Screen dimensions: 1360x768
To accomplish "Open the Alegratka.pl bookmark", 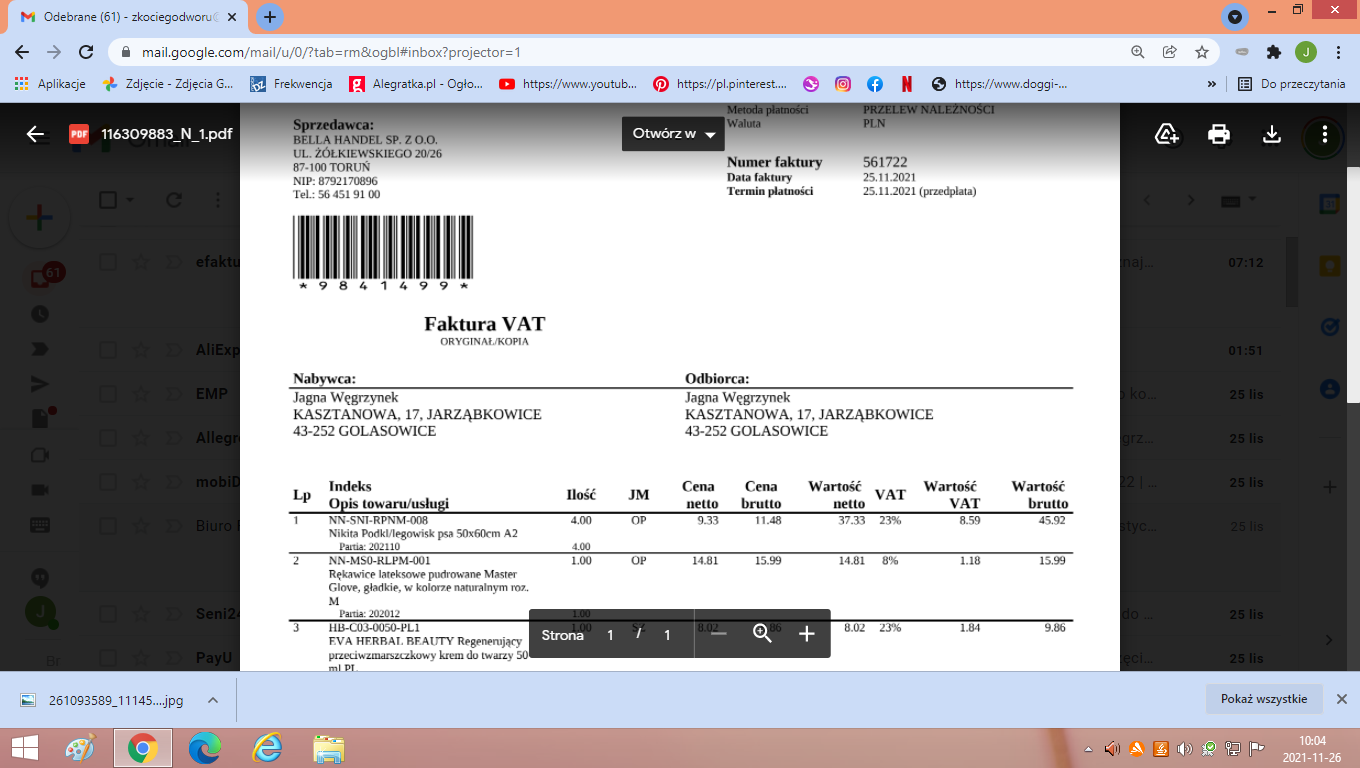I will (x=415, y=84).
